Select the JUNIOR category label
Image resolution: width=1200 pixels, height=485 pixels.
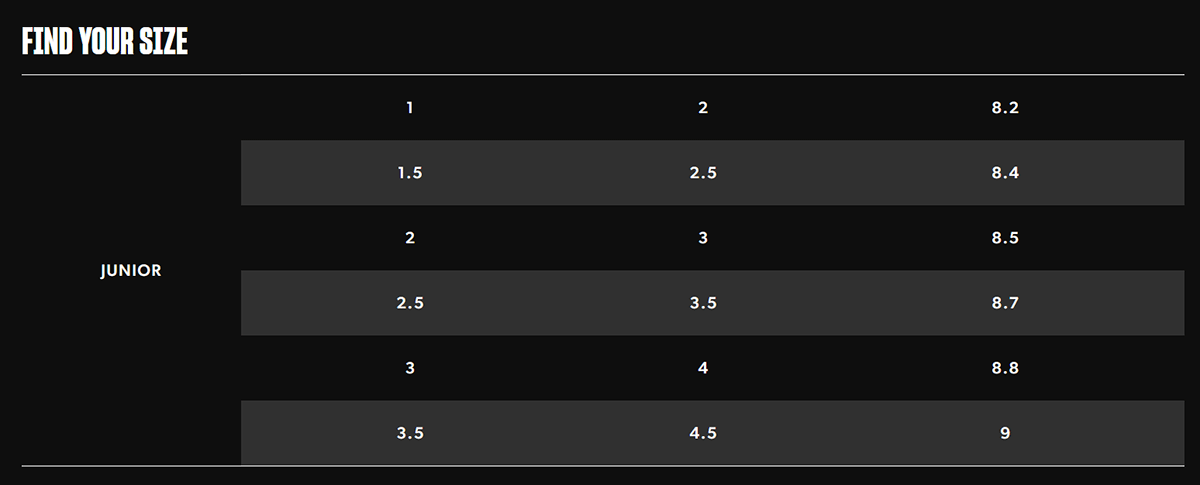(131, 271)
